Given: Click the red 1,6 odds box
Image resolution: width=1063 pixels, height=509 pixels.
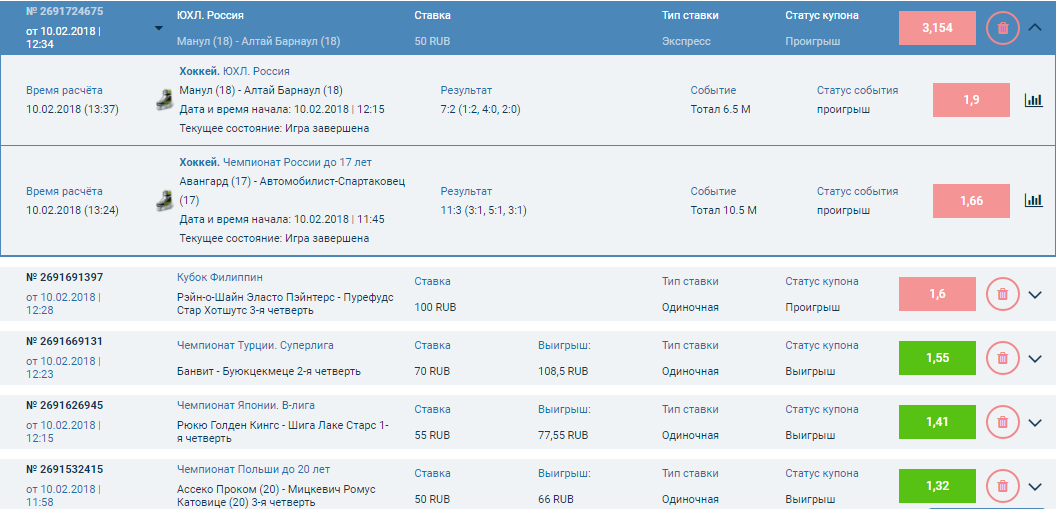Looking at the screenshot, I should pyautogui.click(x=937, y=294).
